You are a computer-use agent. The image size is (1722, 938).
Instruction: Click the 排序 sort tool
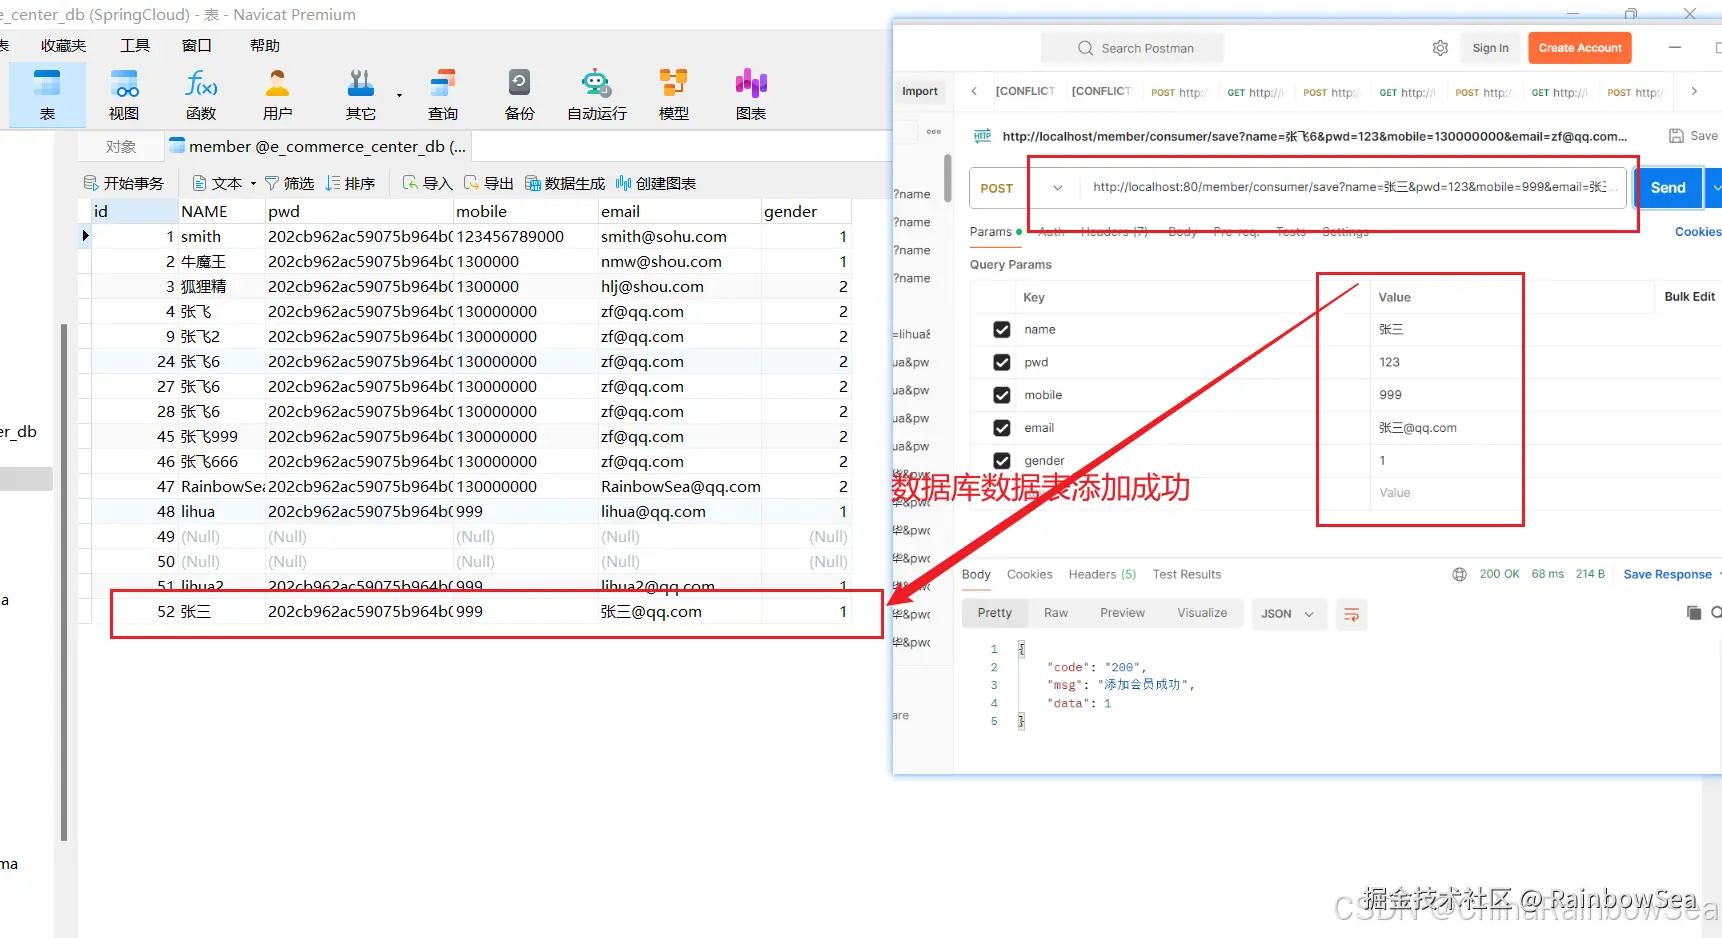[350, 183]
